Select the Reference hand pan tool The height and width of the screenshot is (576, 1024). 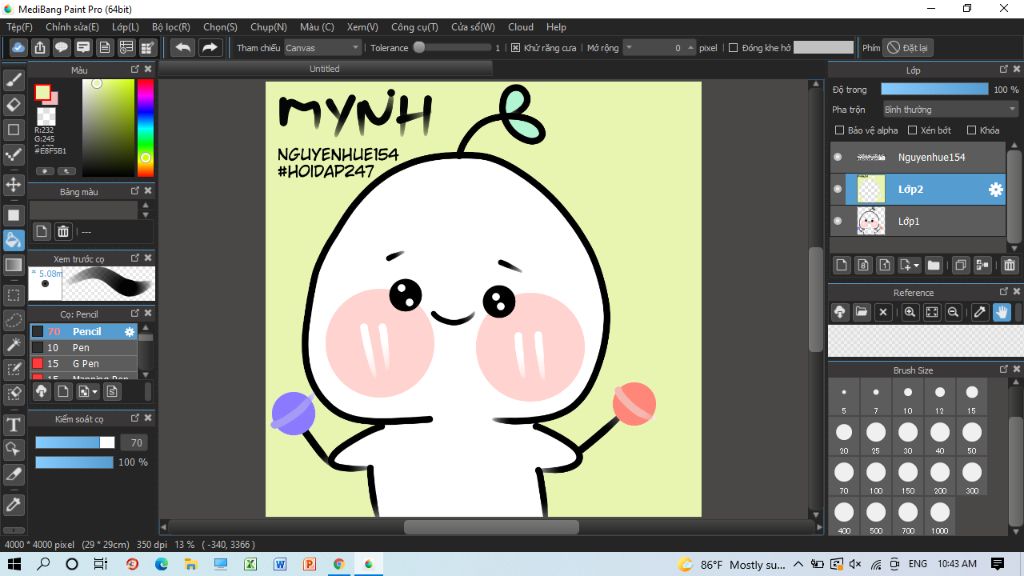point(1002,312)
